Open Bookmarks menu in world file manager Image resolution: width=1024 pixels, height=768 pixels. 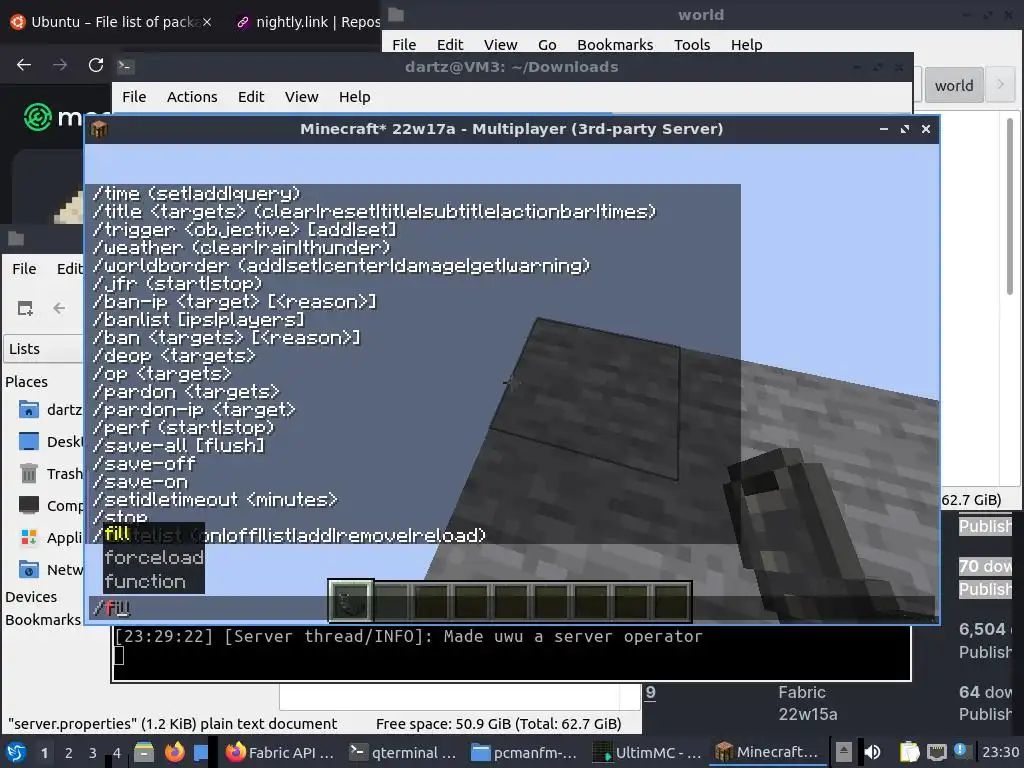tap(615, 44)
